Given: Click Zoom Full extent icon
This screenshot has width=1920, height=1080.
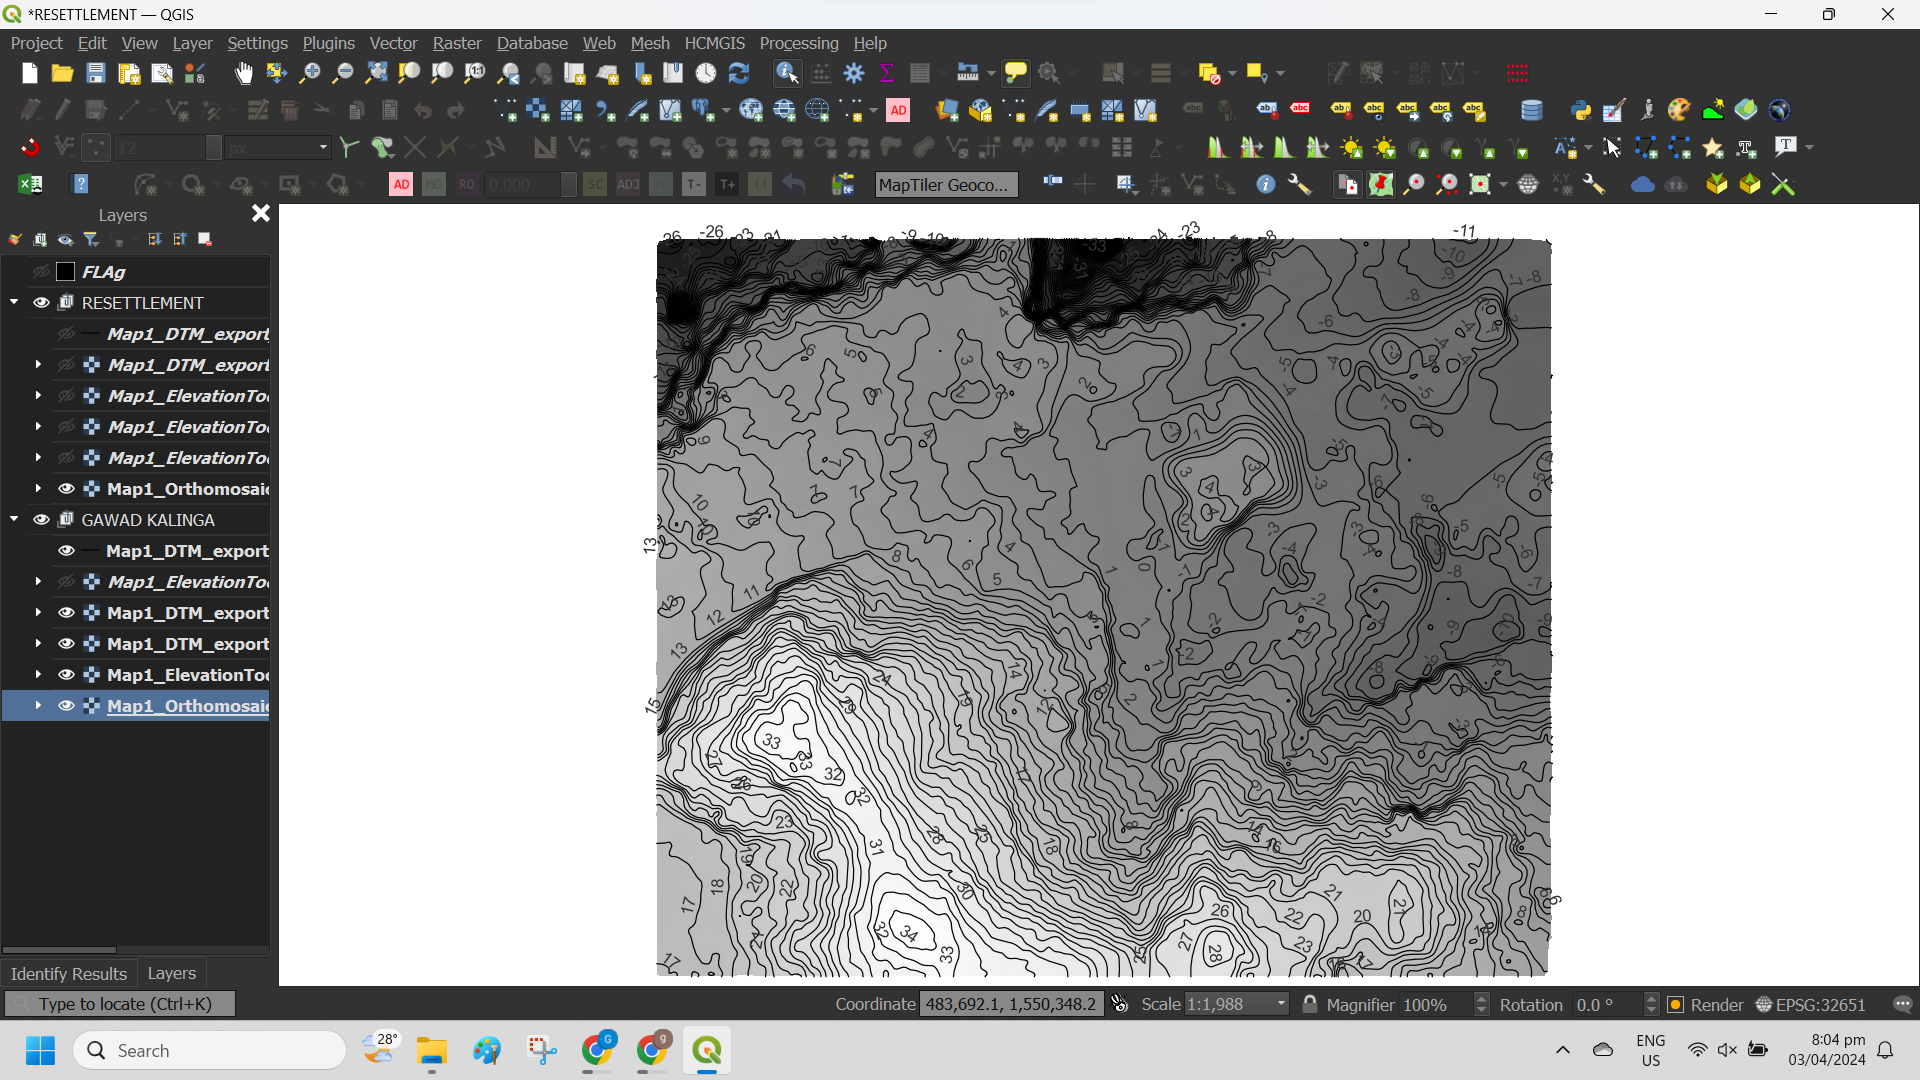Looking at the screenshot, I should 376,73.
